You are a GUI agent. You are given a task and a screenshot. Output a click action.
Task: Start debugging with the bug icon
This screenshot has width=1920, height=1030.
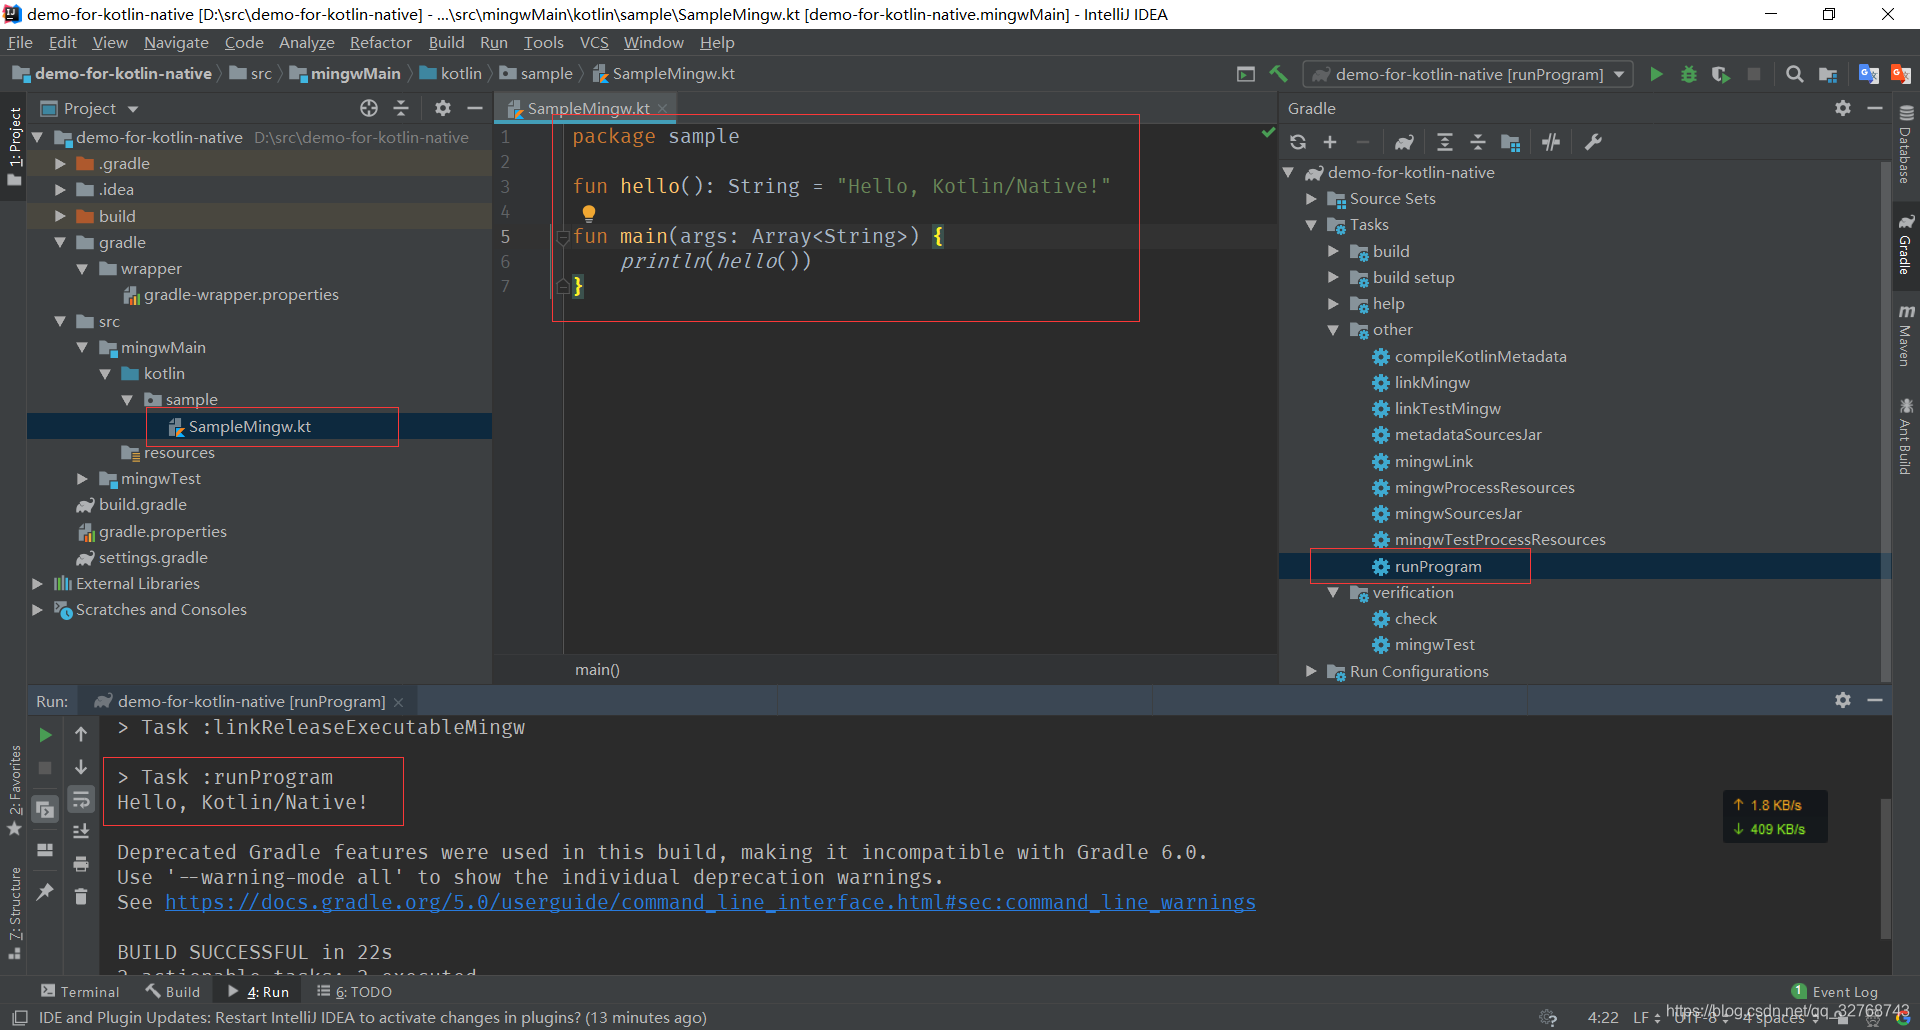point(1689,74)
